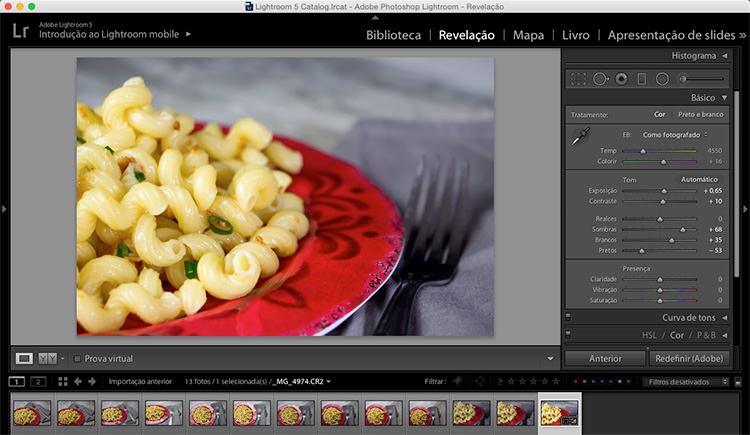
Task: Click the Anterior button
Action: click(x=605, y=358)
